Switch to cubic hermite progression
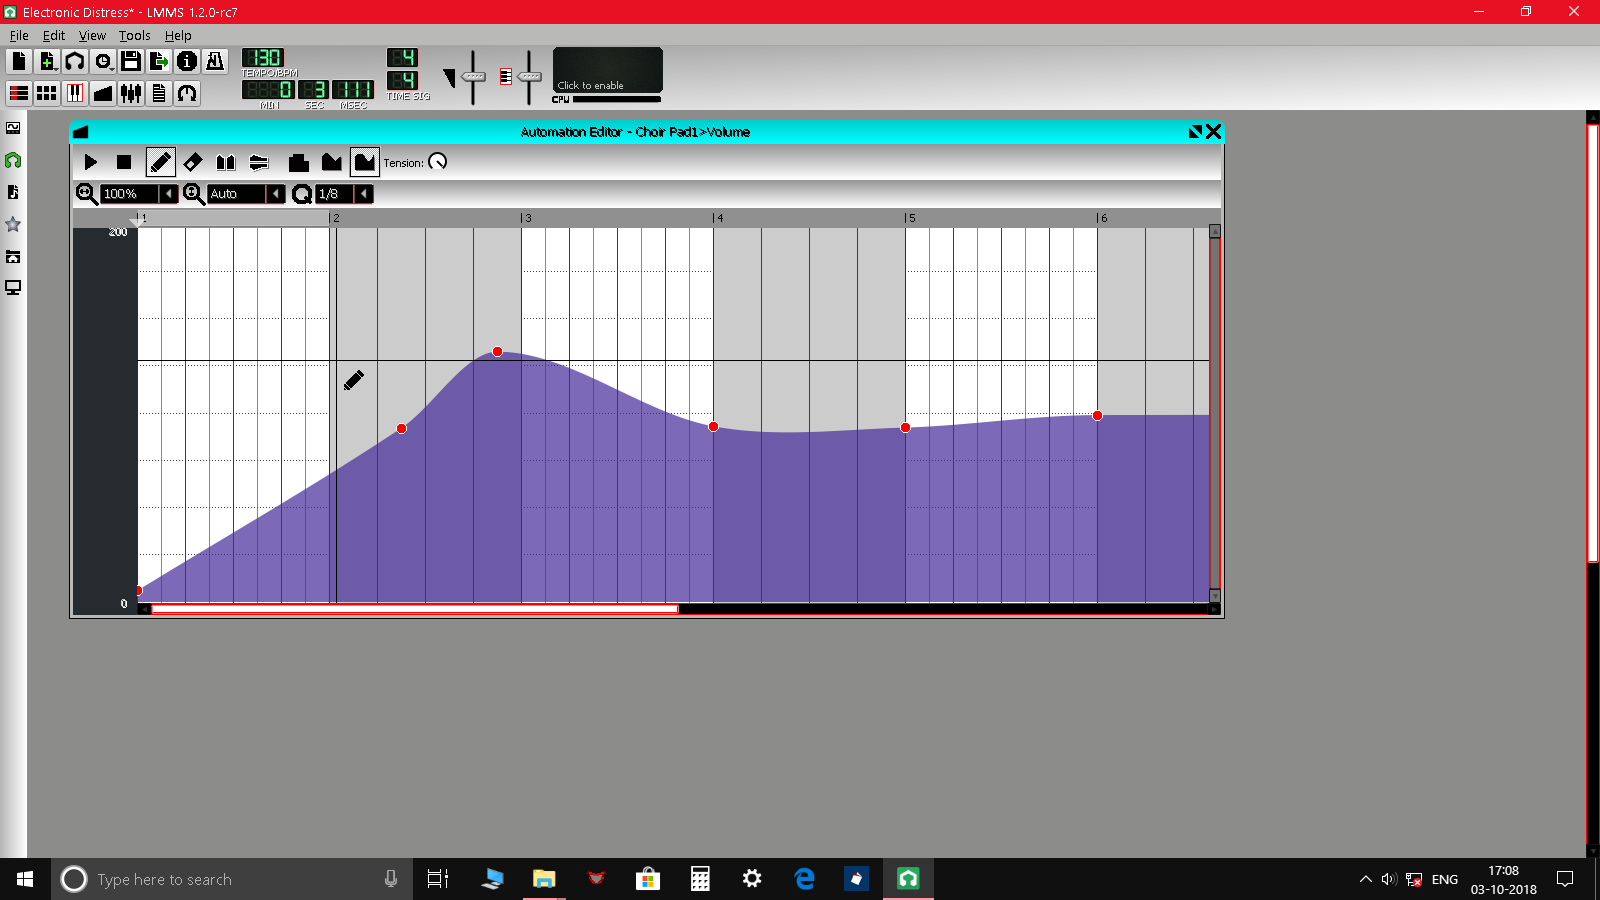 [365, 162]
